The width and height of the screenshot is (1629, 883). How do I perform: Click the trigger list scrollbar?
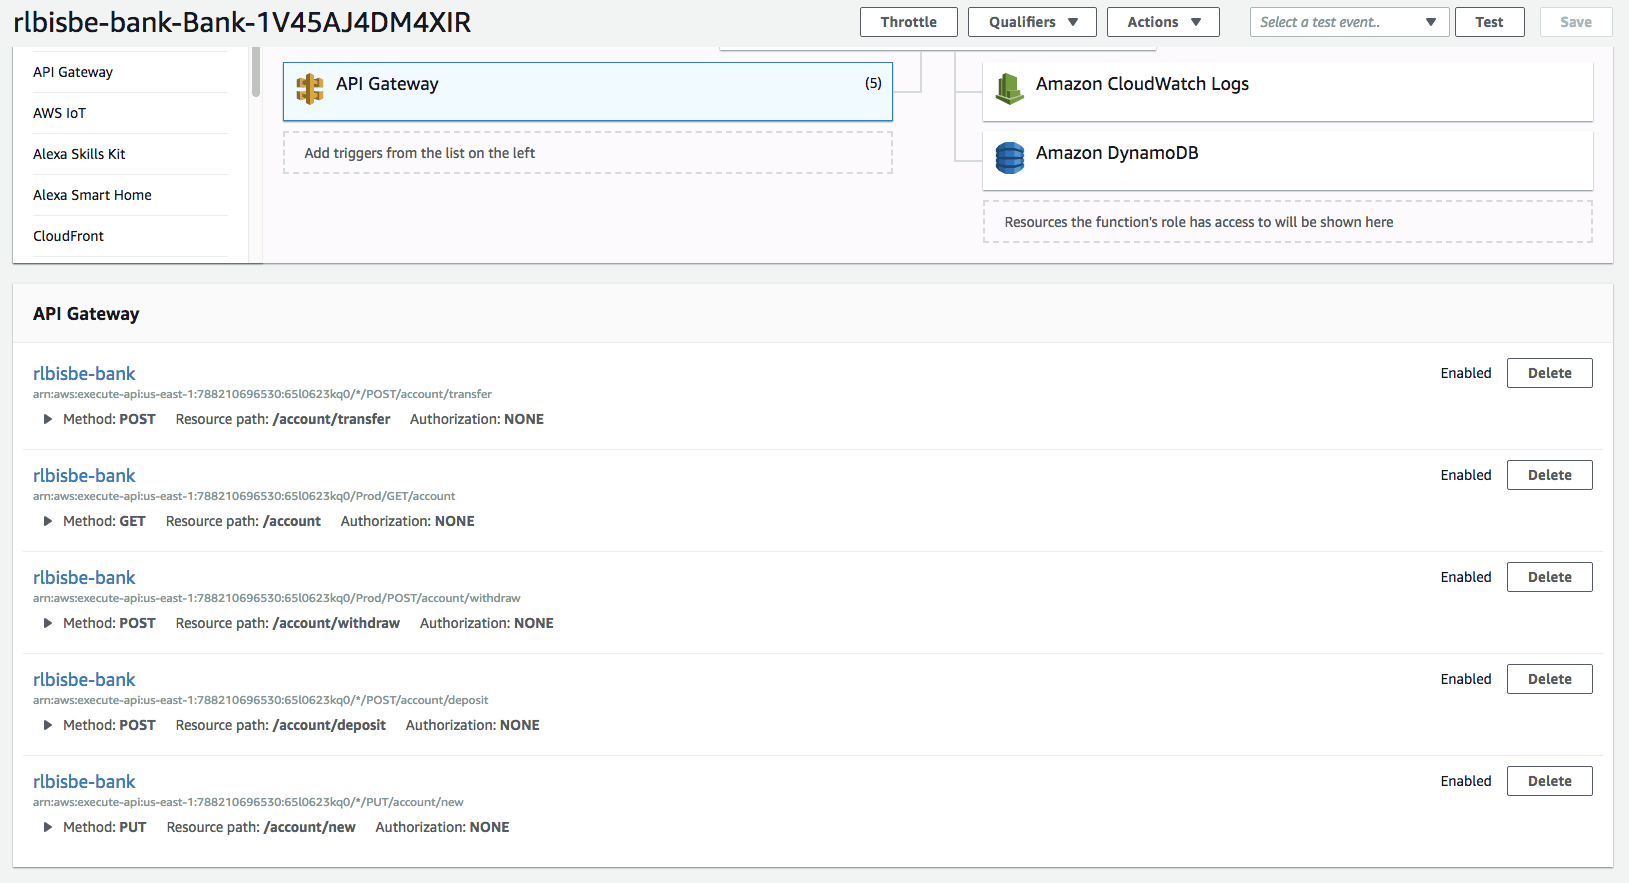point(256,72)
